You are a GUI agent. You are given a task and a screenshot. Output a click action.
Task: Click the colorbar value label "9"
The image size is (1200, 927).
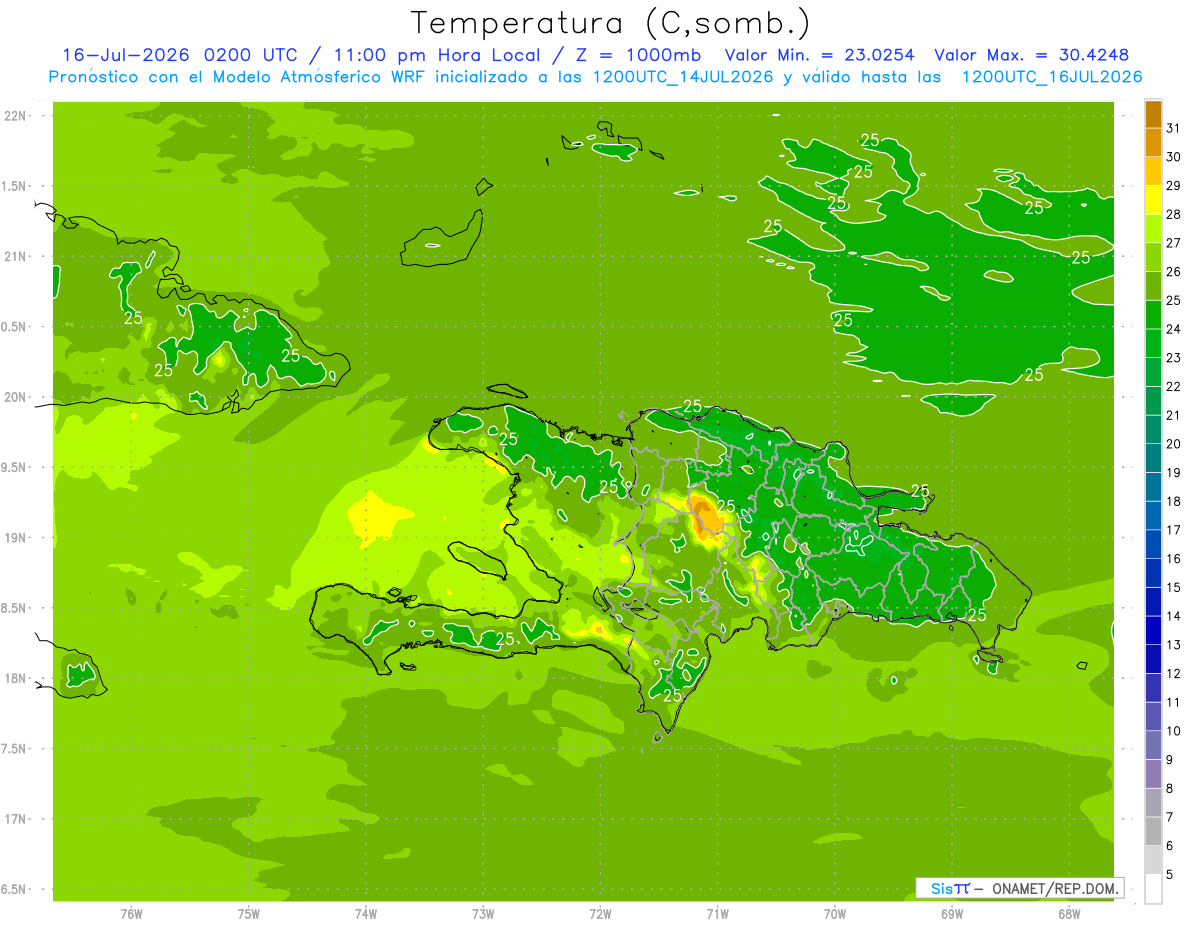(x=1171, y=760)
